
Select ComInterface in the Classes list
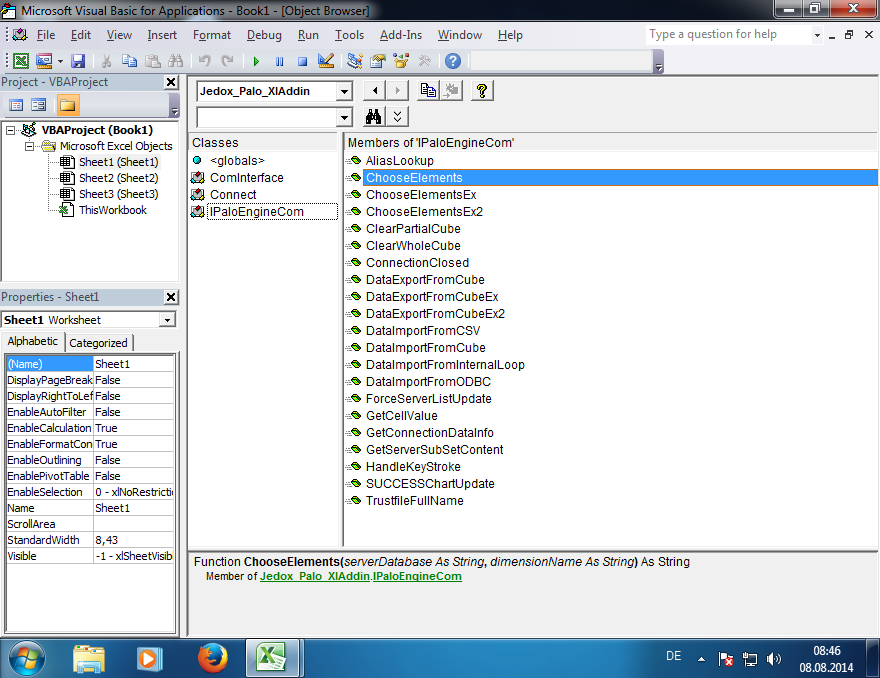(x=246, y=178)
